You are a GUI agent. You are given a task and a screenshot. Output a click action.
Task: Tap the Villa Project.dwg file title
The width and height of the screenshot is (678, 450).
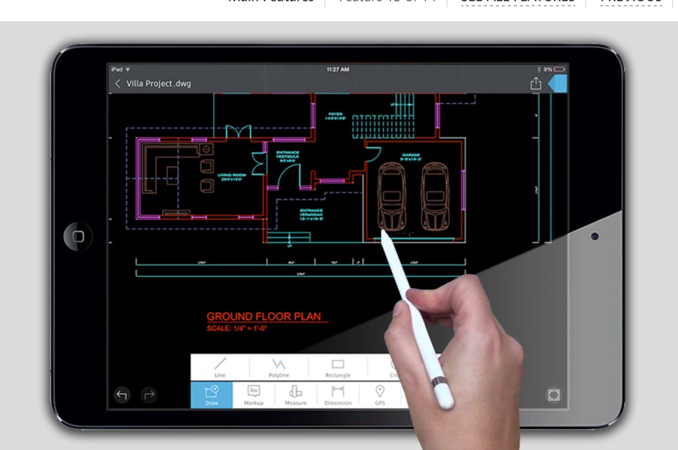(159, 83)
